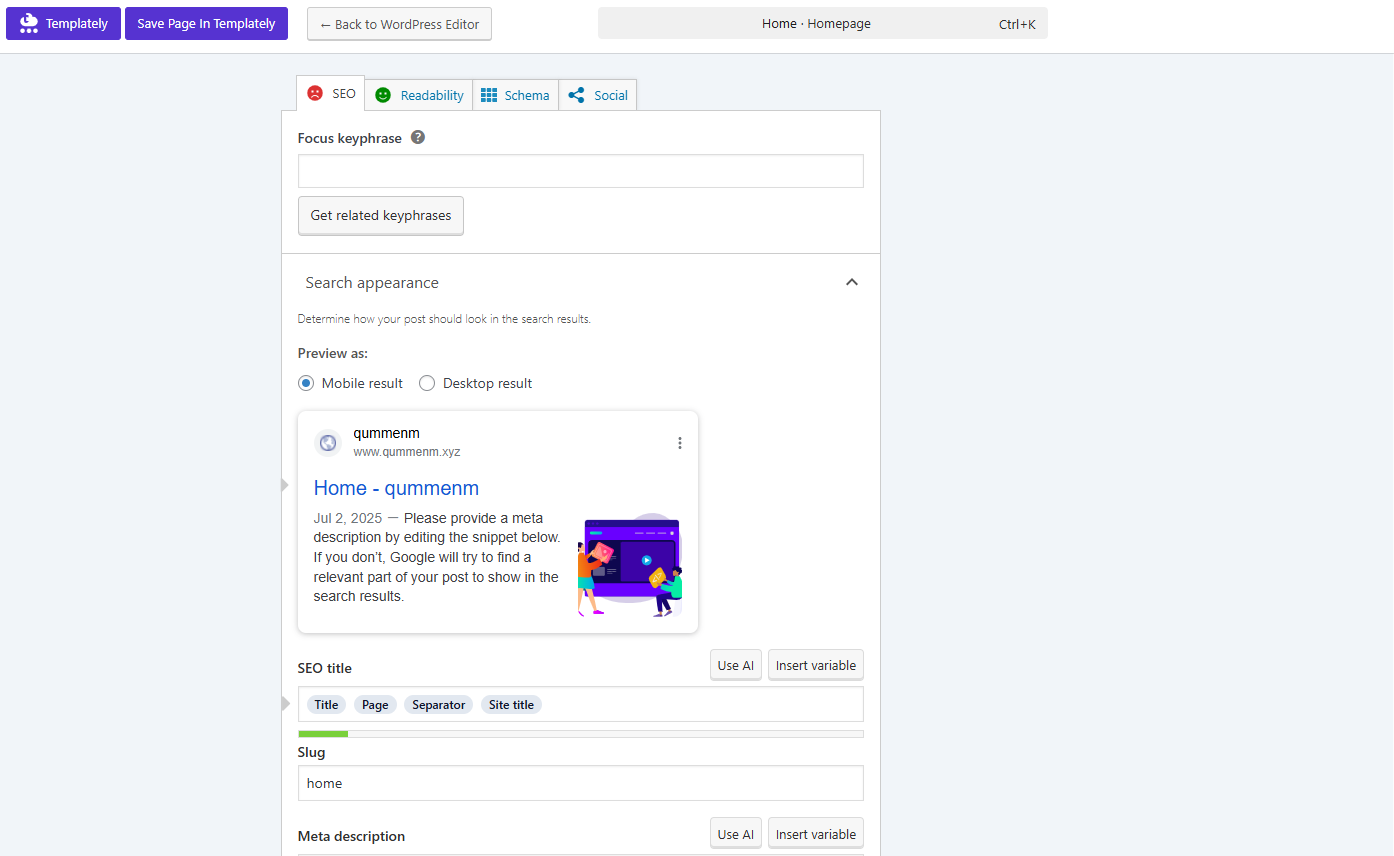Open the Home · Homepage command palette
1394x856 pixels.
coord(822,23)
